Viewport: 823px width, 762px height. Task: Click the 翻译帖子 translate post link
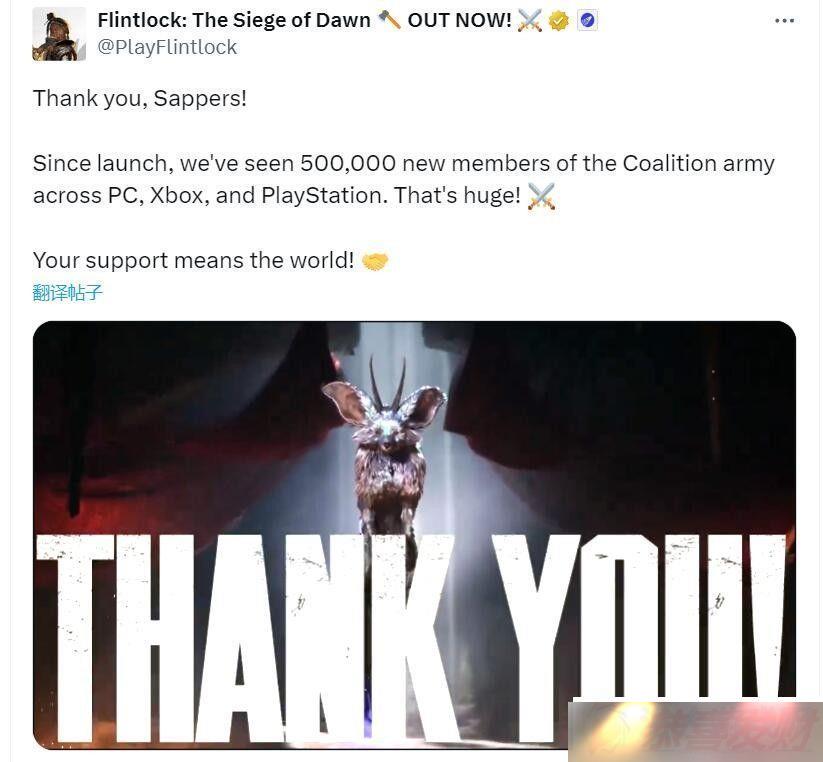tap(67, 292)
